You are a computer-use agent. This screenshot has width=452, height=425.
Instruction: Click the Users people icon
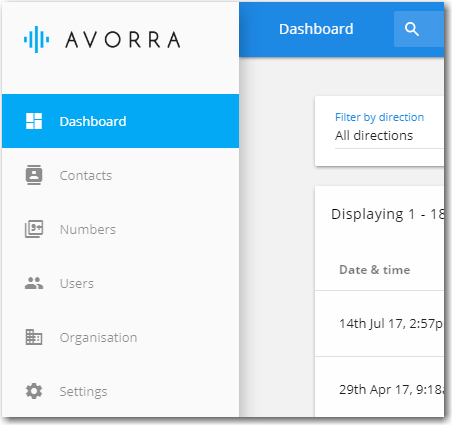[34, 283]
